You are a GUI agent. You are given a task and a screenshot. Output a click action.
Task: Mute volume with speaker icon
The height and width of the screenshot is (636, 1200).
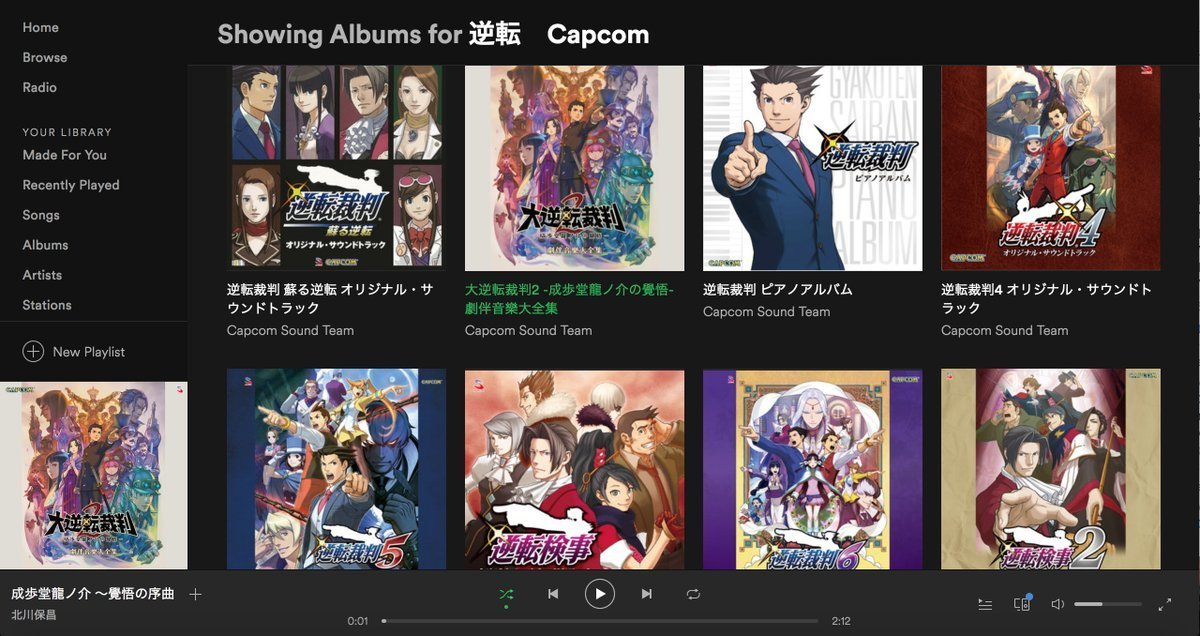tap(1058, 604)
